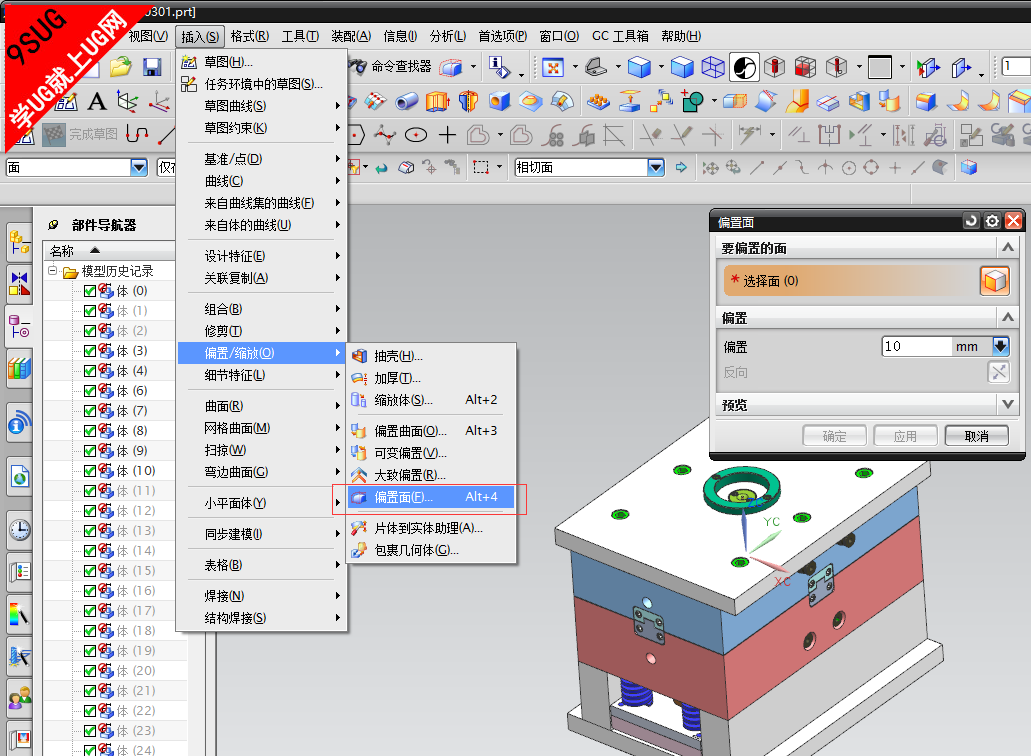This screenshot has width=1031, height=756.
Task: Open the dropdown arrow beside Fit view
Action: 575,67
